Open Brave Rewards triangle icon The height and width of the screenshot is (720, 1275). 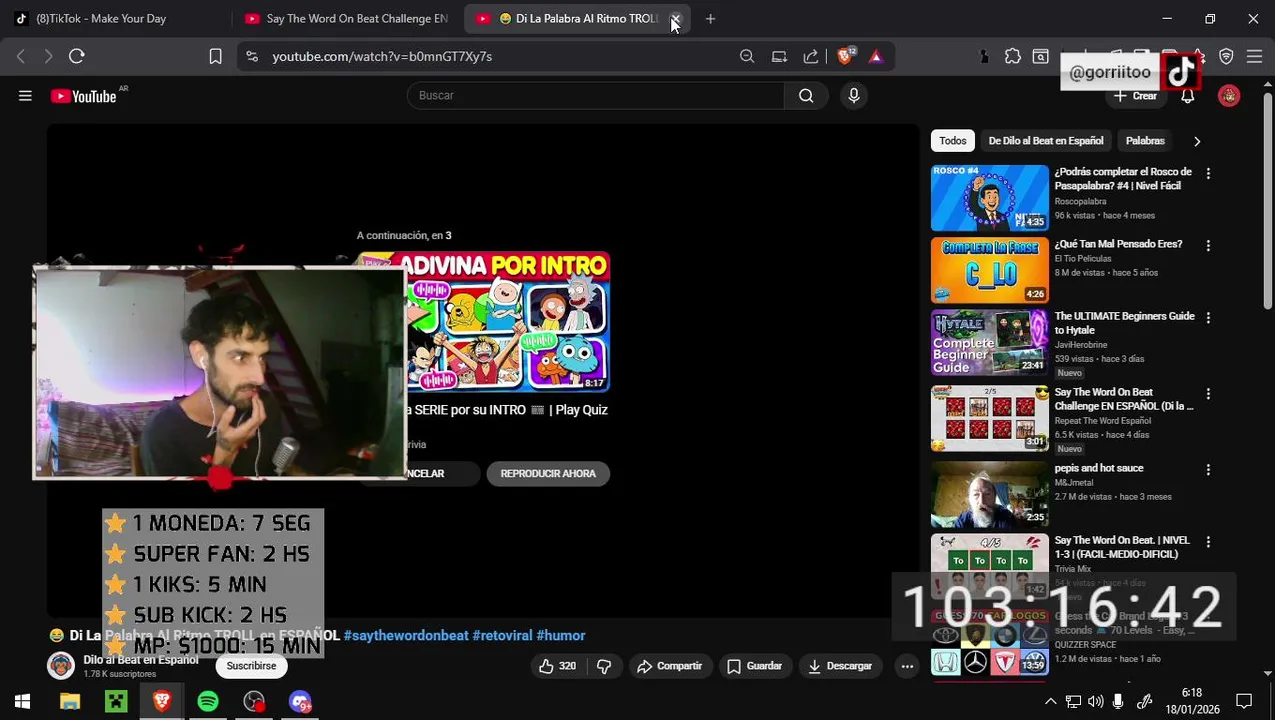(876, 57)
